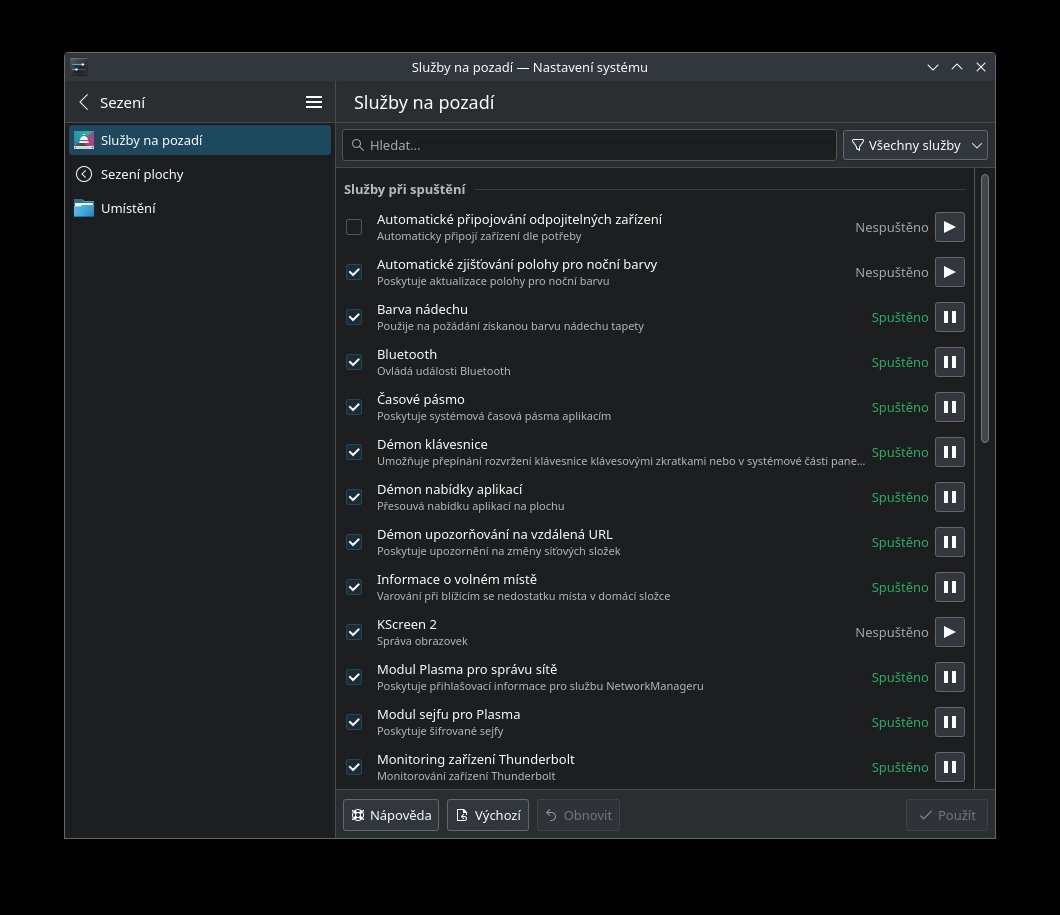Enable Automatické připojování odpojitelných zařízení checkbox
The width and height of the screenshot is (1060, 915).
(354, 227)
